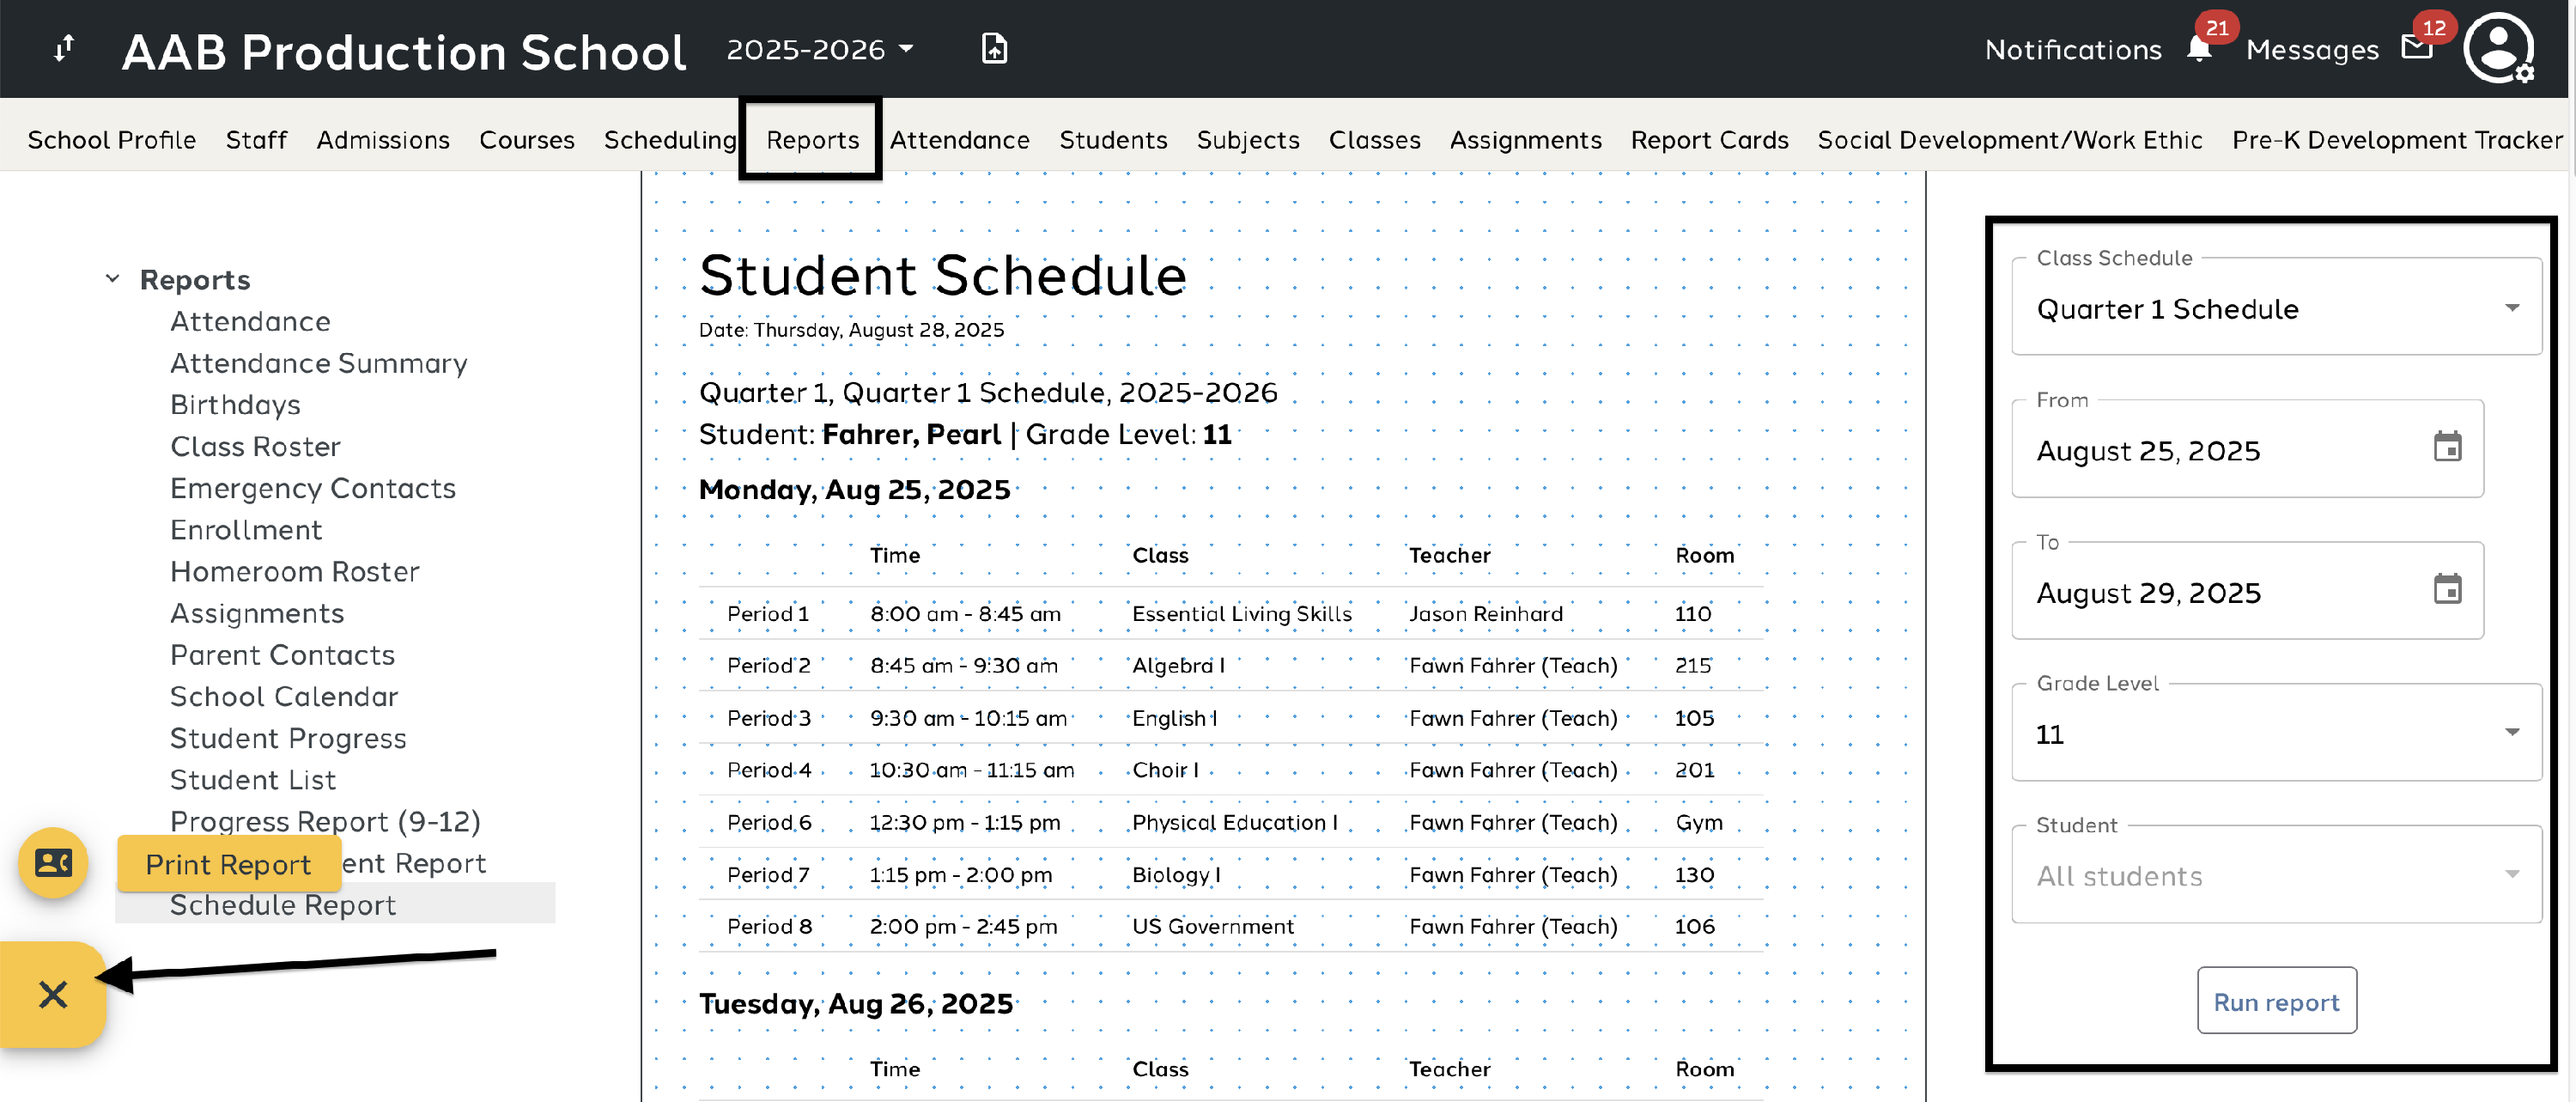2576x1102 pixels.
Task: Open the 2025-2026 school year dropdown
Action: click(x=820, y=49)
